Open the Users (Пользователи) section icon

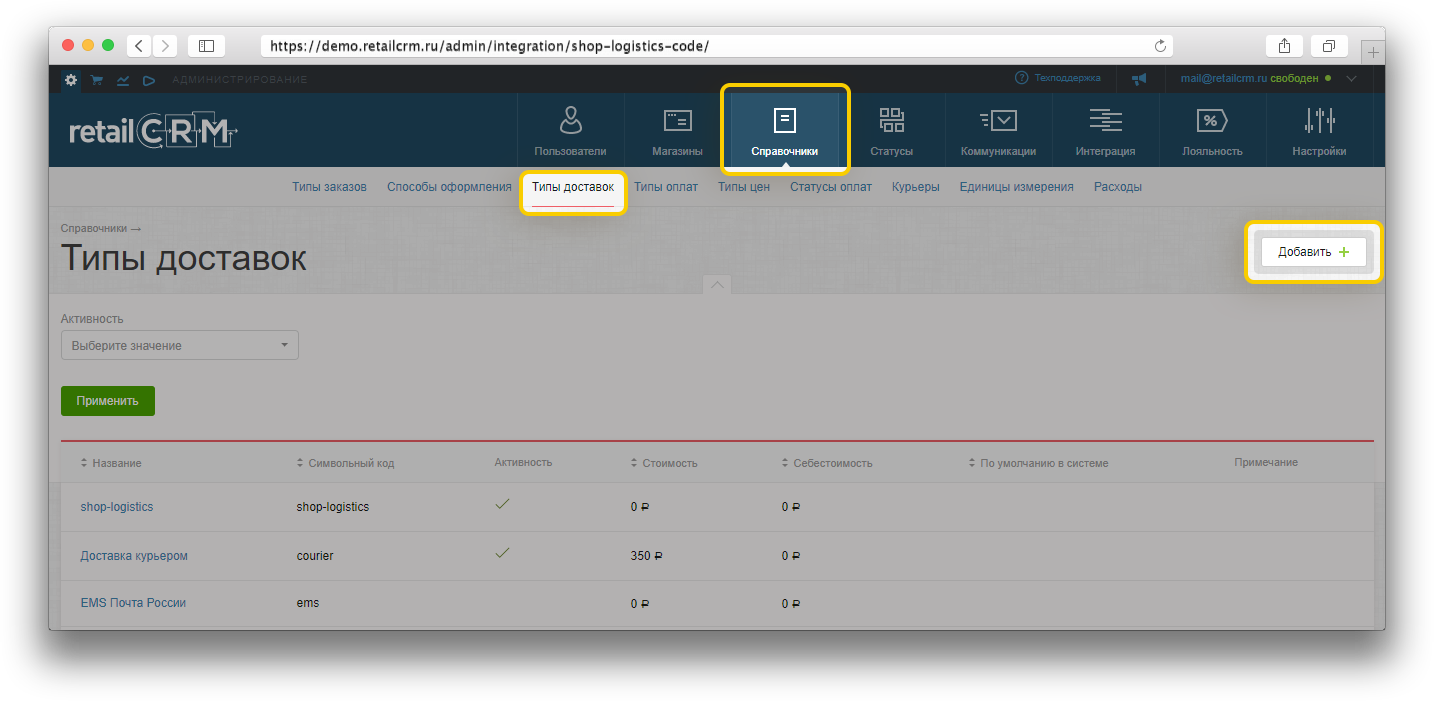[570, 122]
